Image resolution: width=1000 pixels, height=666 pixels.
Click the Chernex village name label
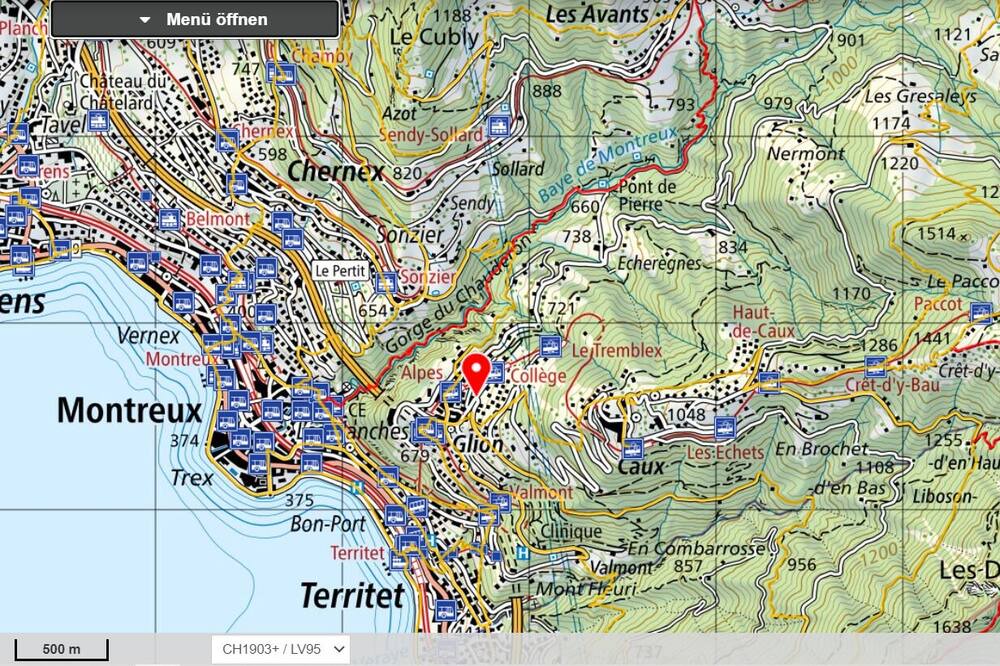[x=336, y=171]
